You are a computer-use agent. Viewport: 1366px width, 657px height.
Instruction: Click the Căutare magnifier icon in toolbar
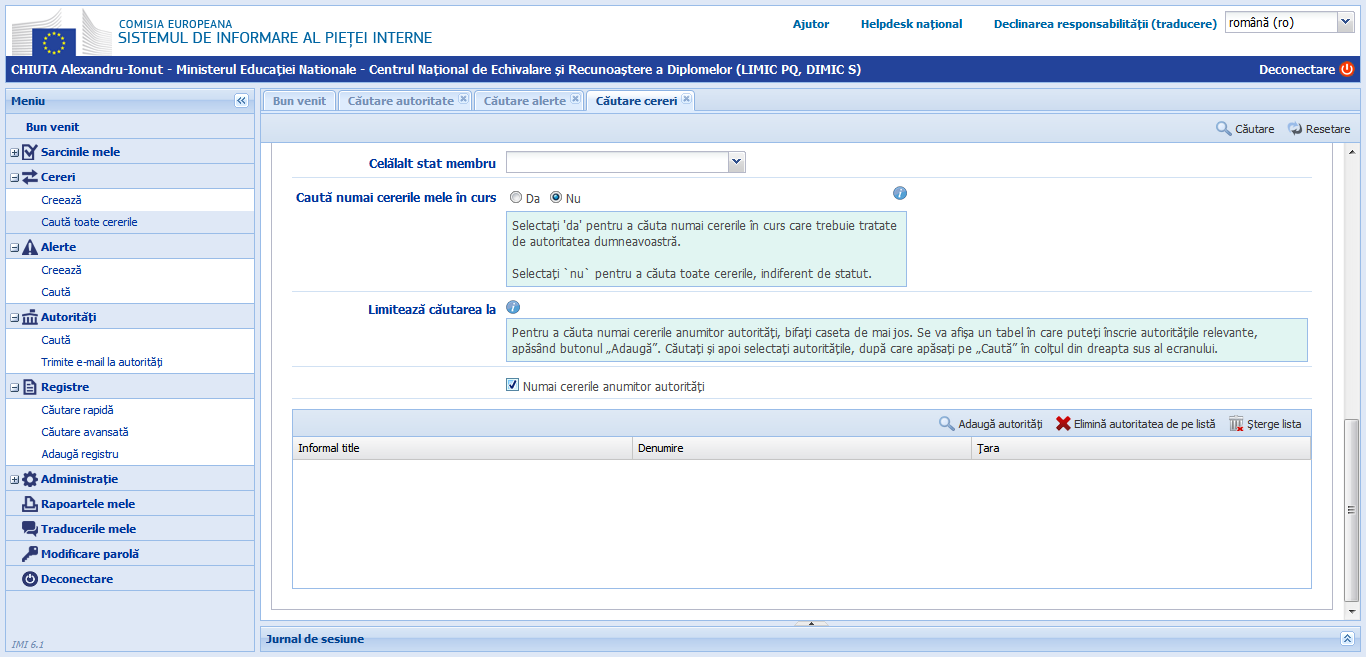coord(1223,129)
